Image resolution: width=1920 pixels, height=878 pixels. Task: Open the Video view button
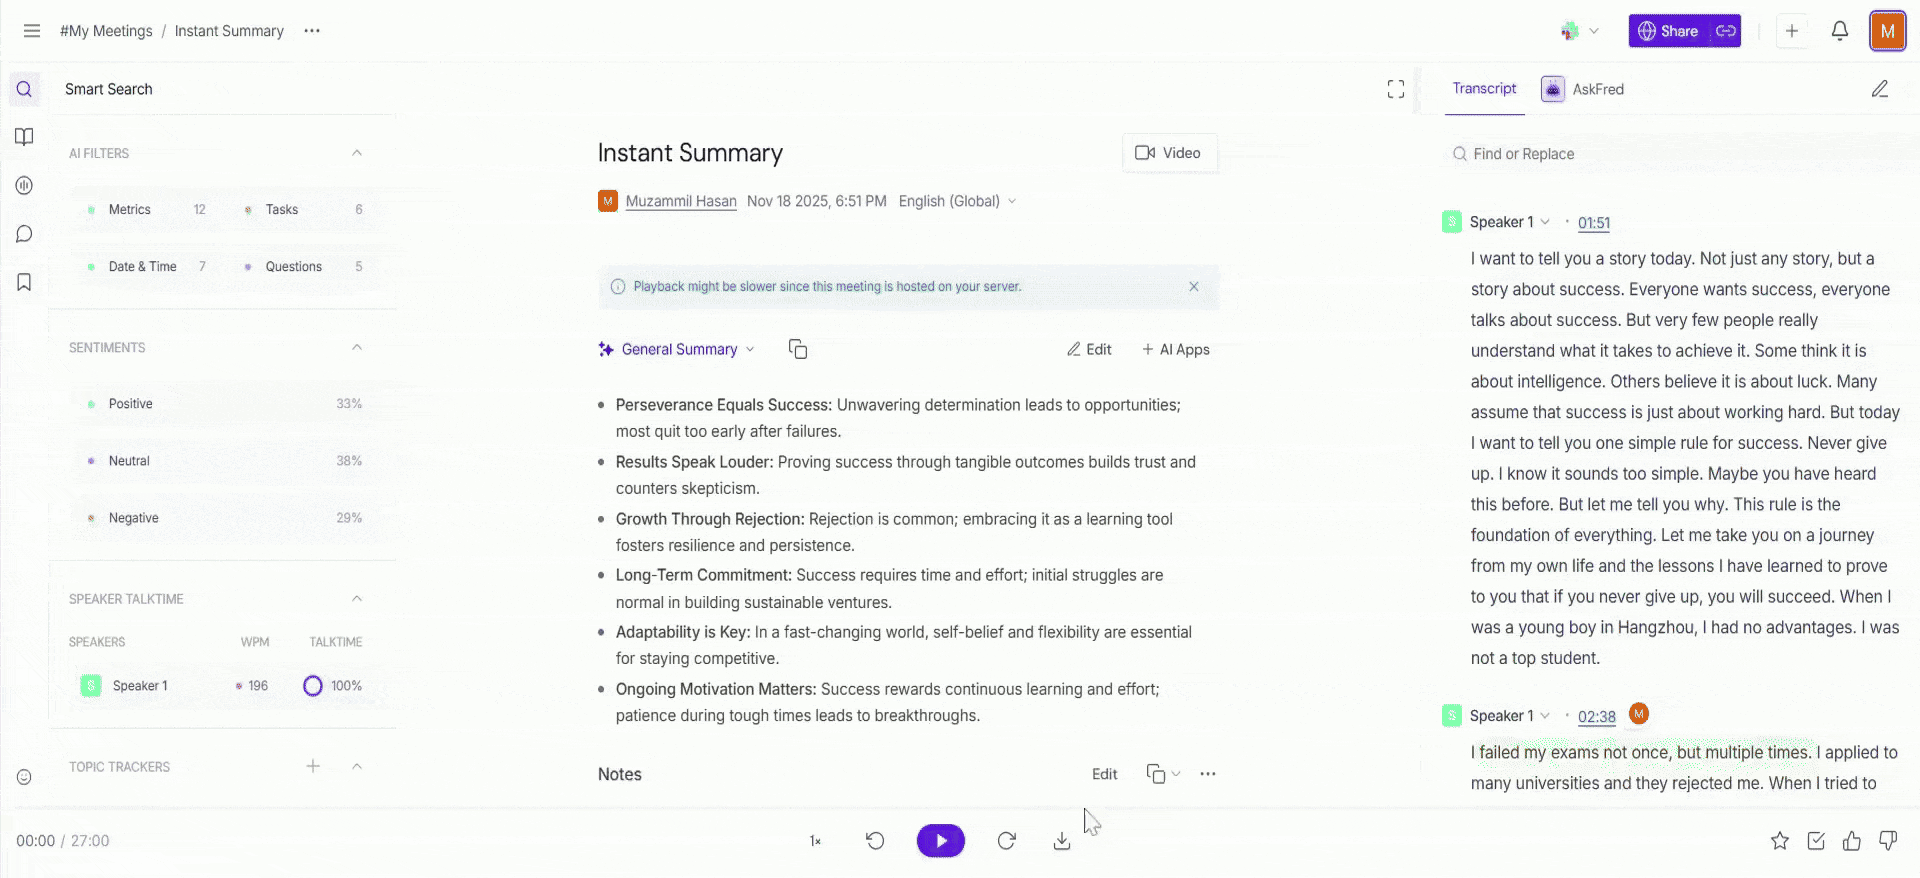1169,153
